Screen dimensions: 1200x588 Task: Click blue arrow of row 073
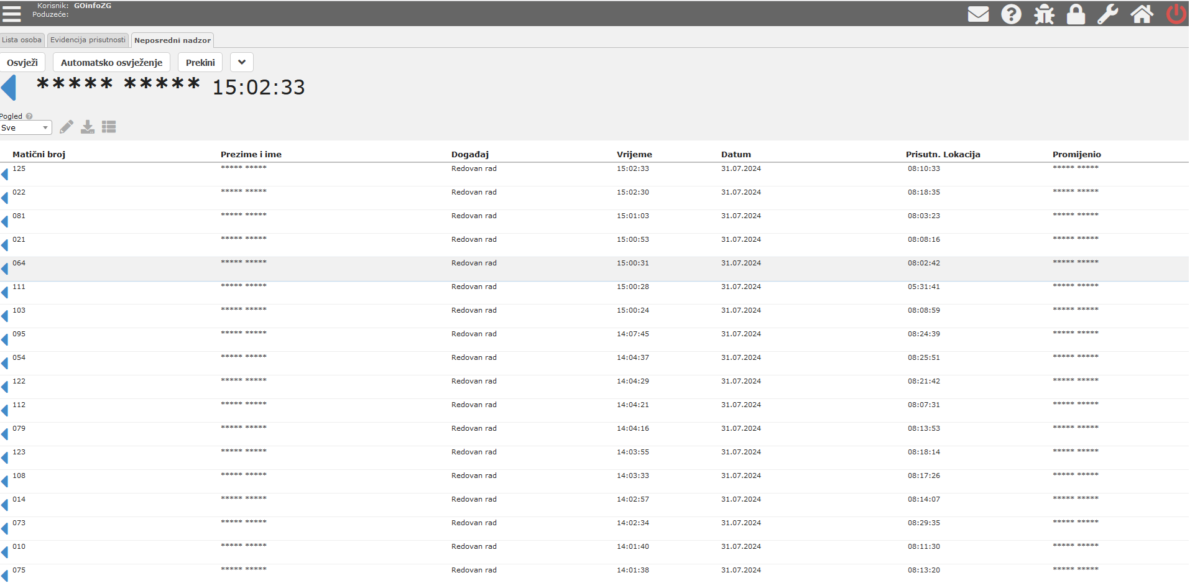(x=4, y=530)
